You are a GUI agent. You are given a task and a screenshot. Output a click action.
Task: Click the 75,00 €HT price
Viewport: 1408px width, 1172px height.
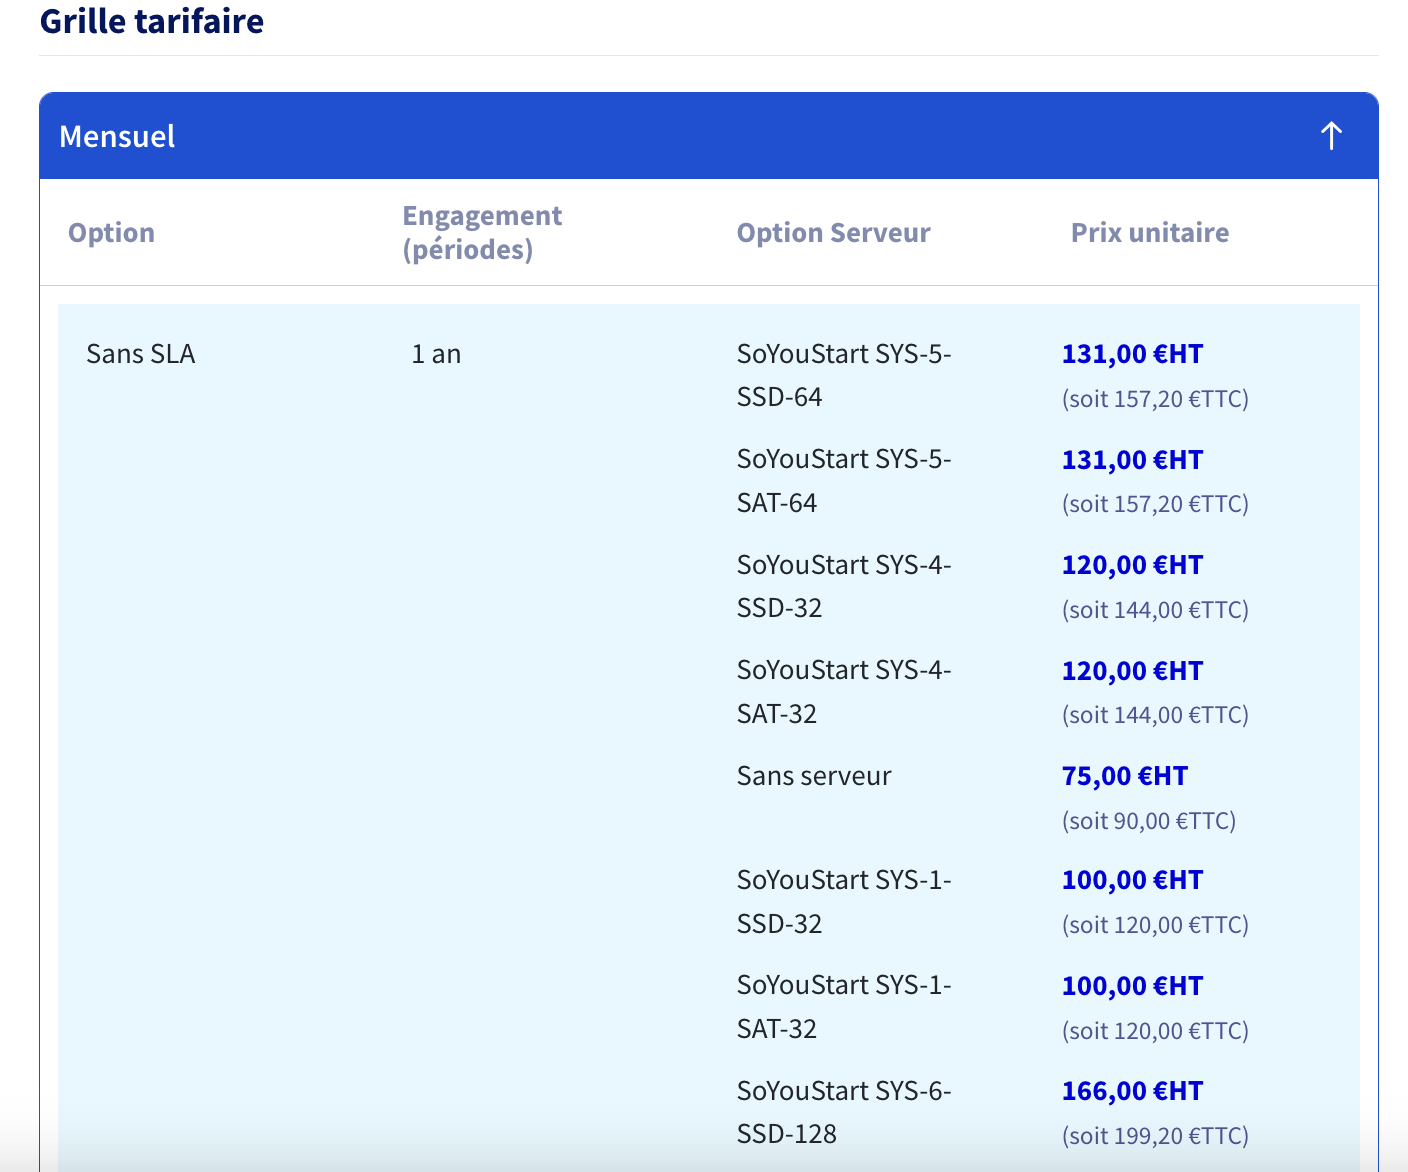1125,776
